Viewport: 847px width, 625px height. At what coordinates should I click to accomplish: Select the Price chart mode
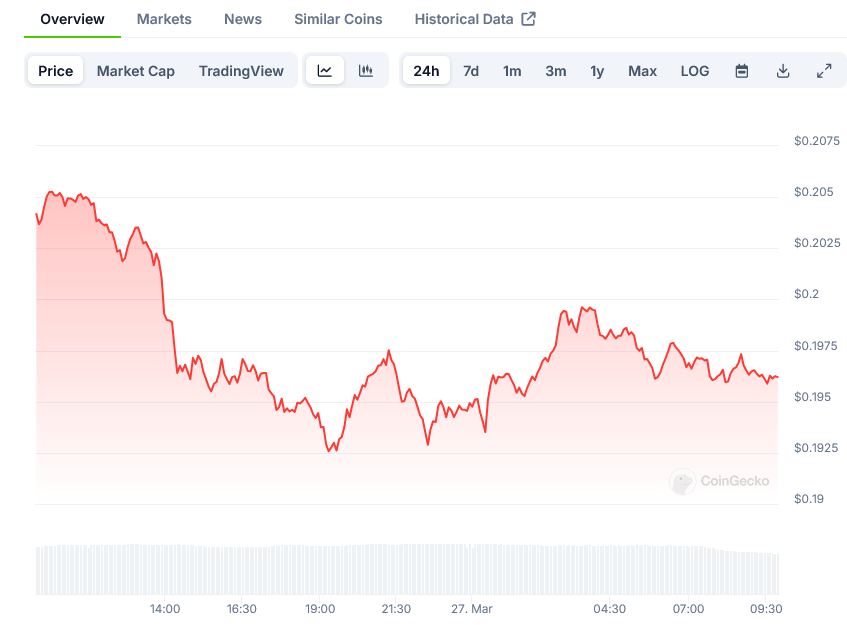[56, 71]
